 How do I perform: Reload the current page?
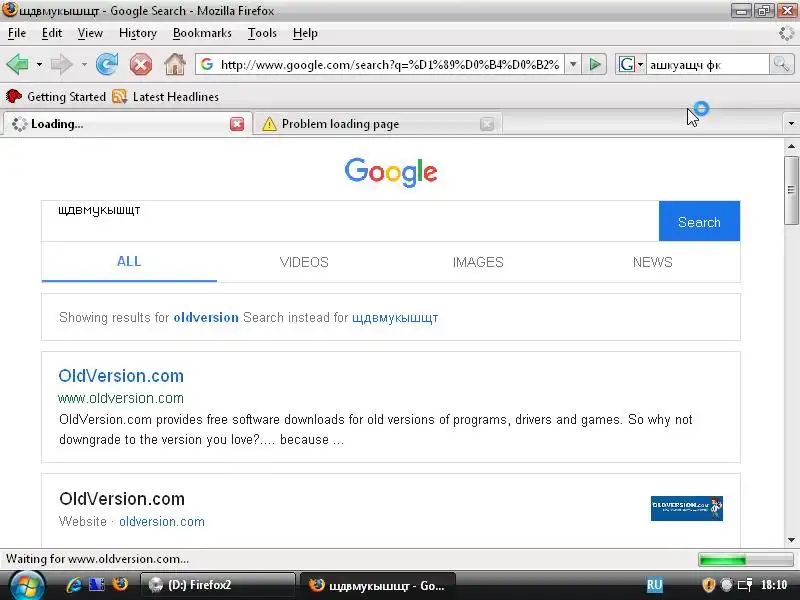[107, 65]
